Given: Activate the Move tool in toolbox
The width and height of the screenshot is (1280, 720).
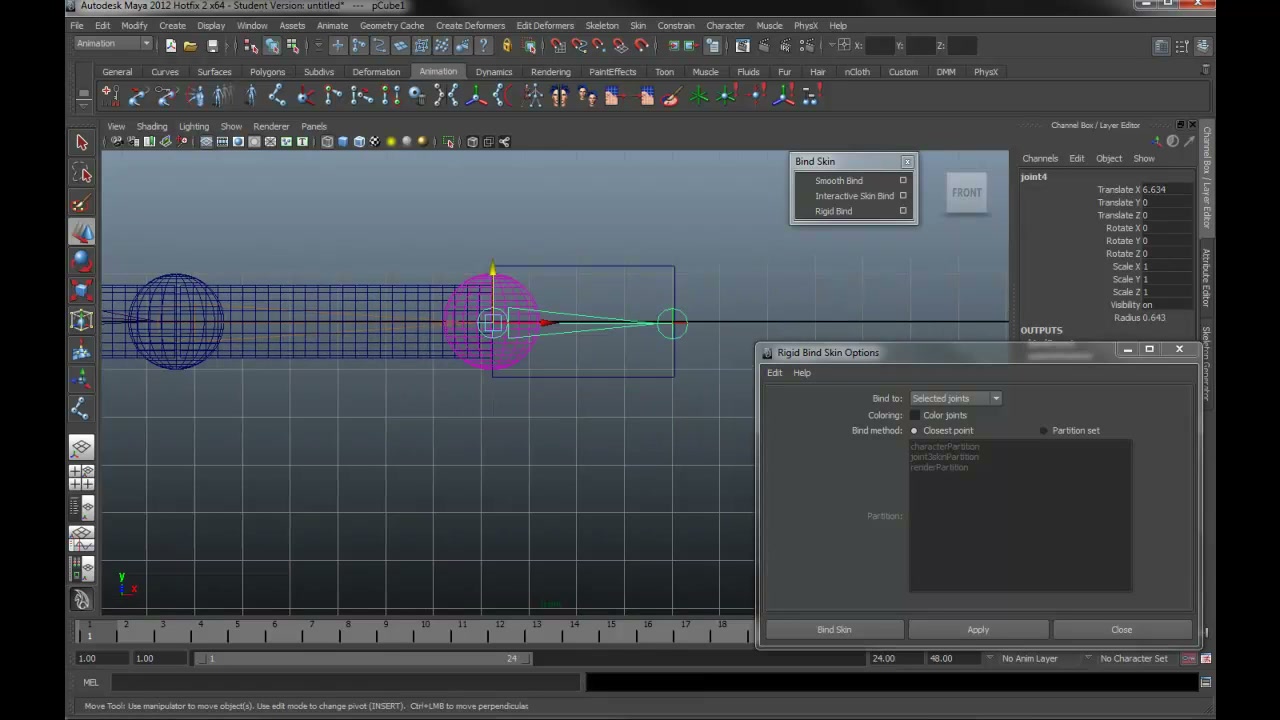Looking at the screenshot, I should click(82, 233).
